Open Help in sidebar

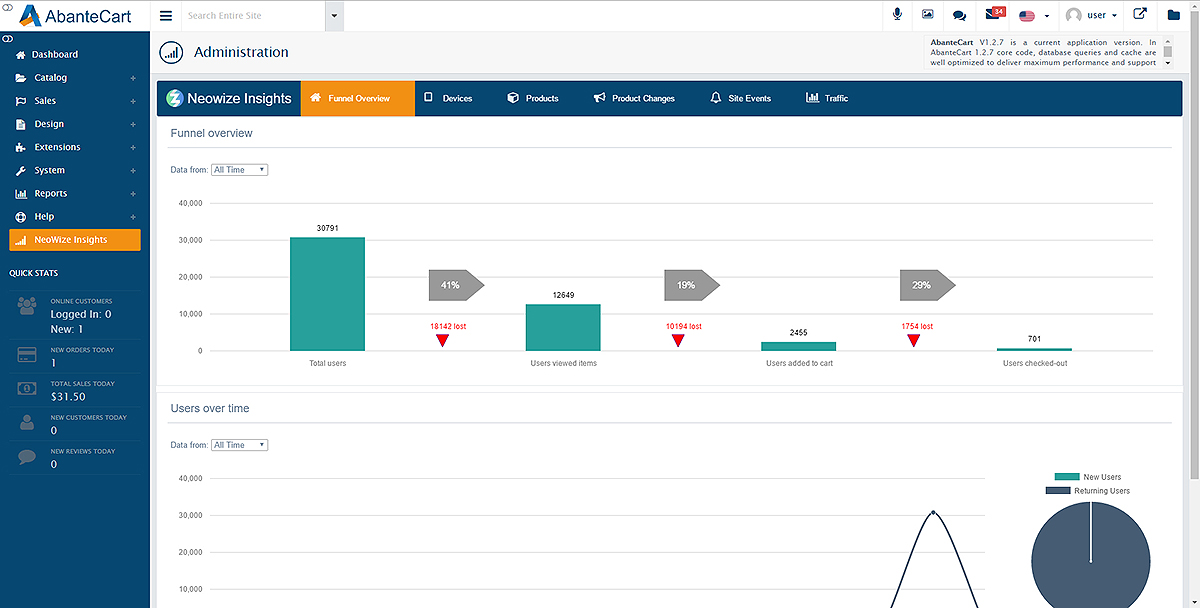(x=75, y=217)
